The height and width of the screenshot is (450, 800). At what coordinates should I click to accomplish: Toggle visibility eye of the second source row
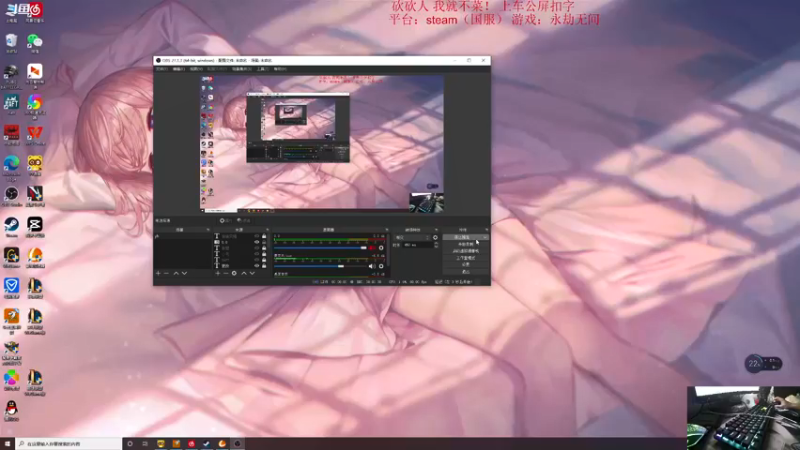click(x=257, y=242)
